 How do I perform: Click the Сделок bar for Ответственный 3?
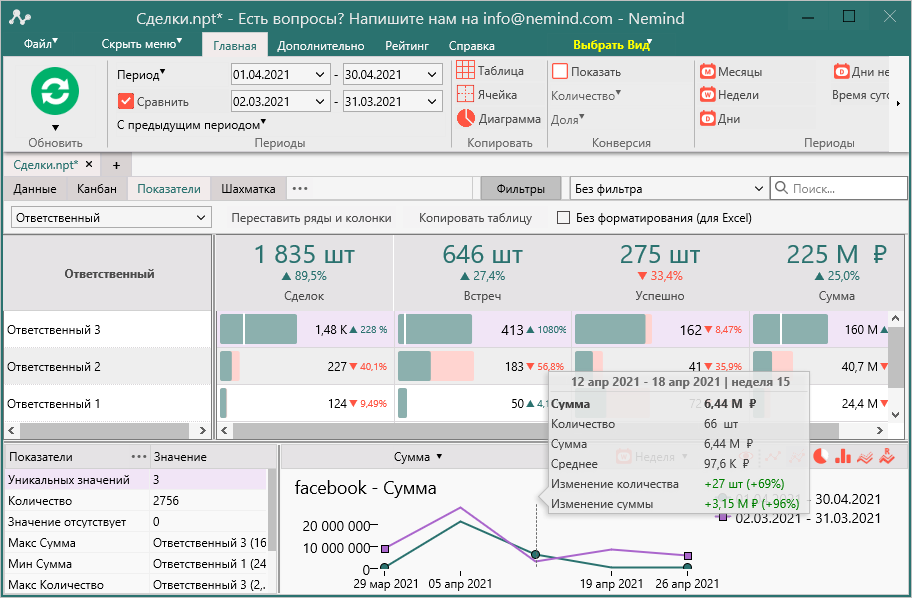(258, 329)
